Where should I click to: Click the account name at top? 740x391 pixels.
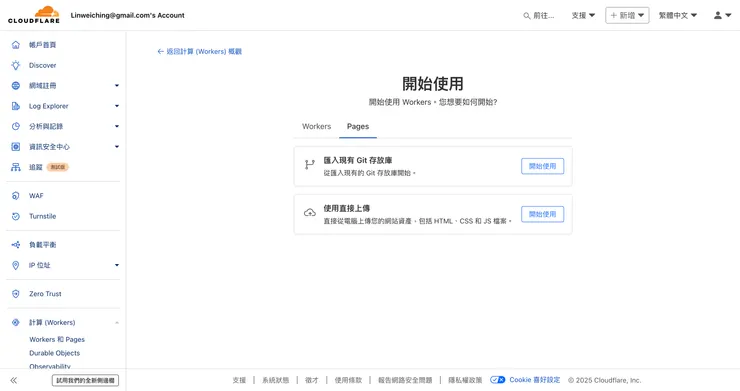(127, 15)
